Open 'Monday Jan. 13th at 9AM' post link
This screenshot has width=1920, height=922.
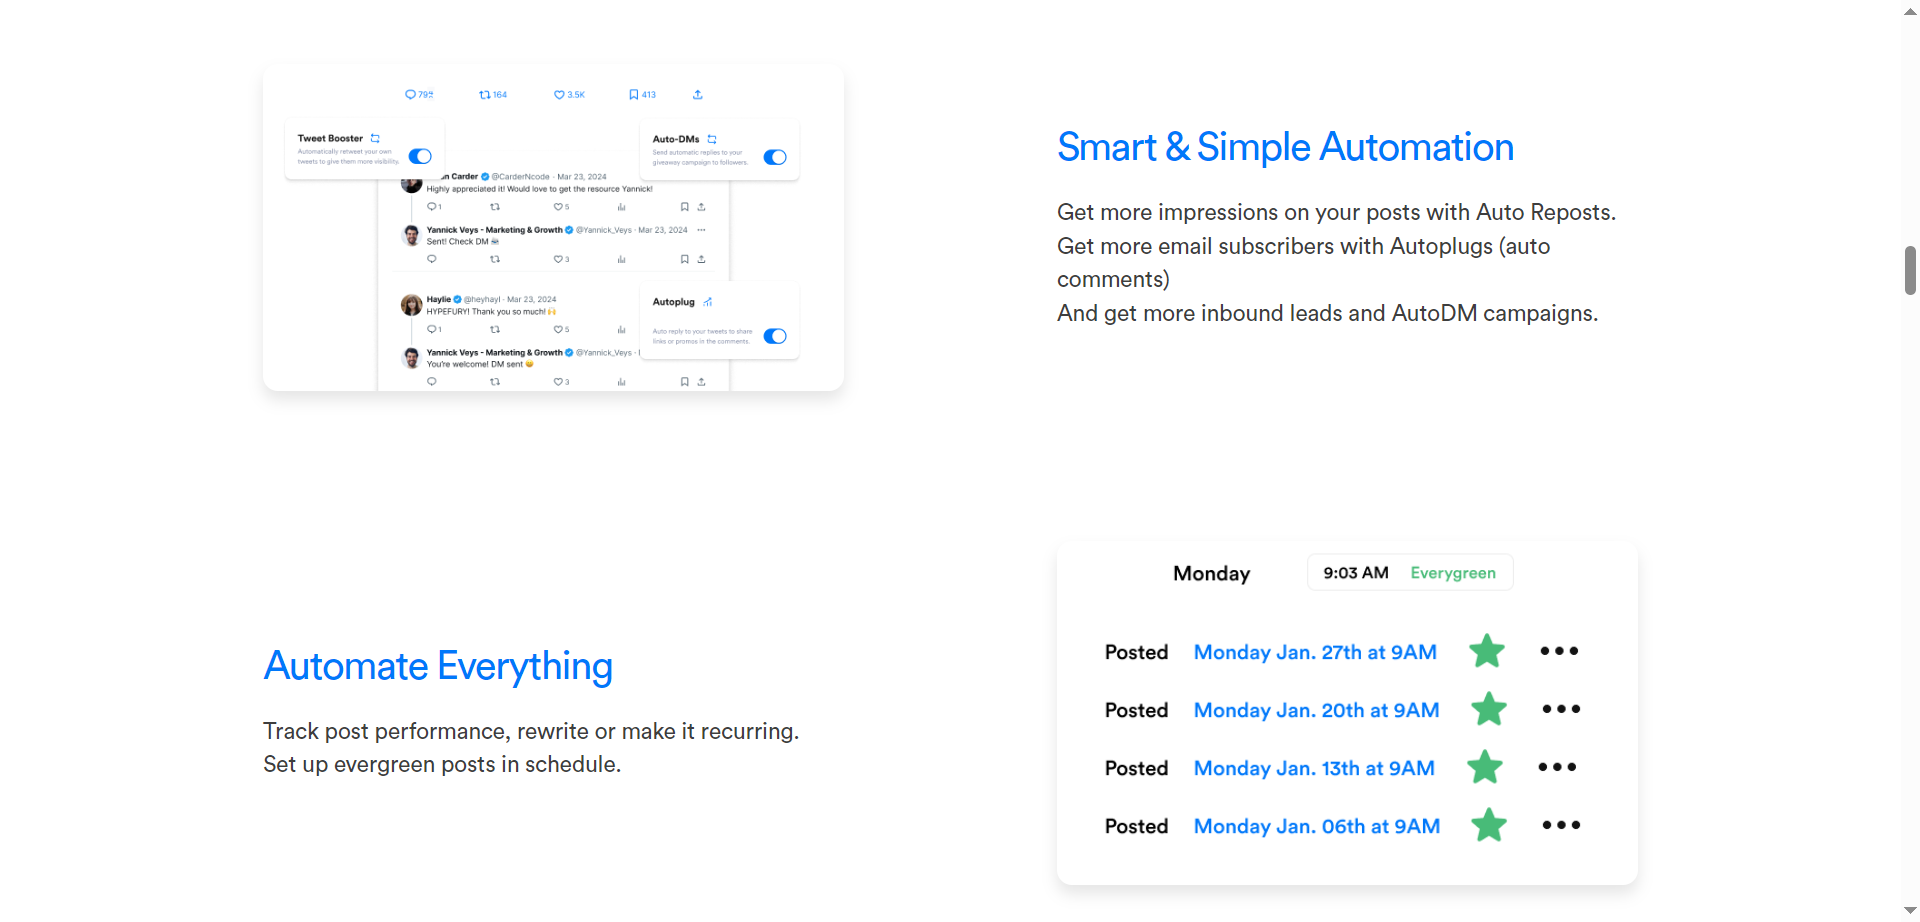click(x=1314, y=768)
